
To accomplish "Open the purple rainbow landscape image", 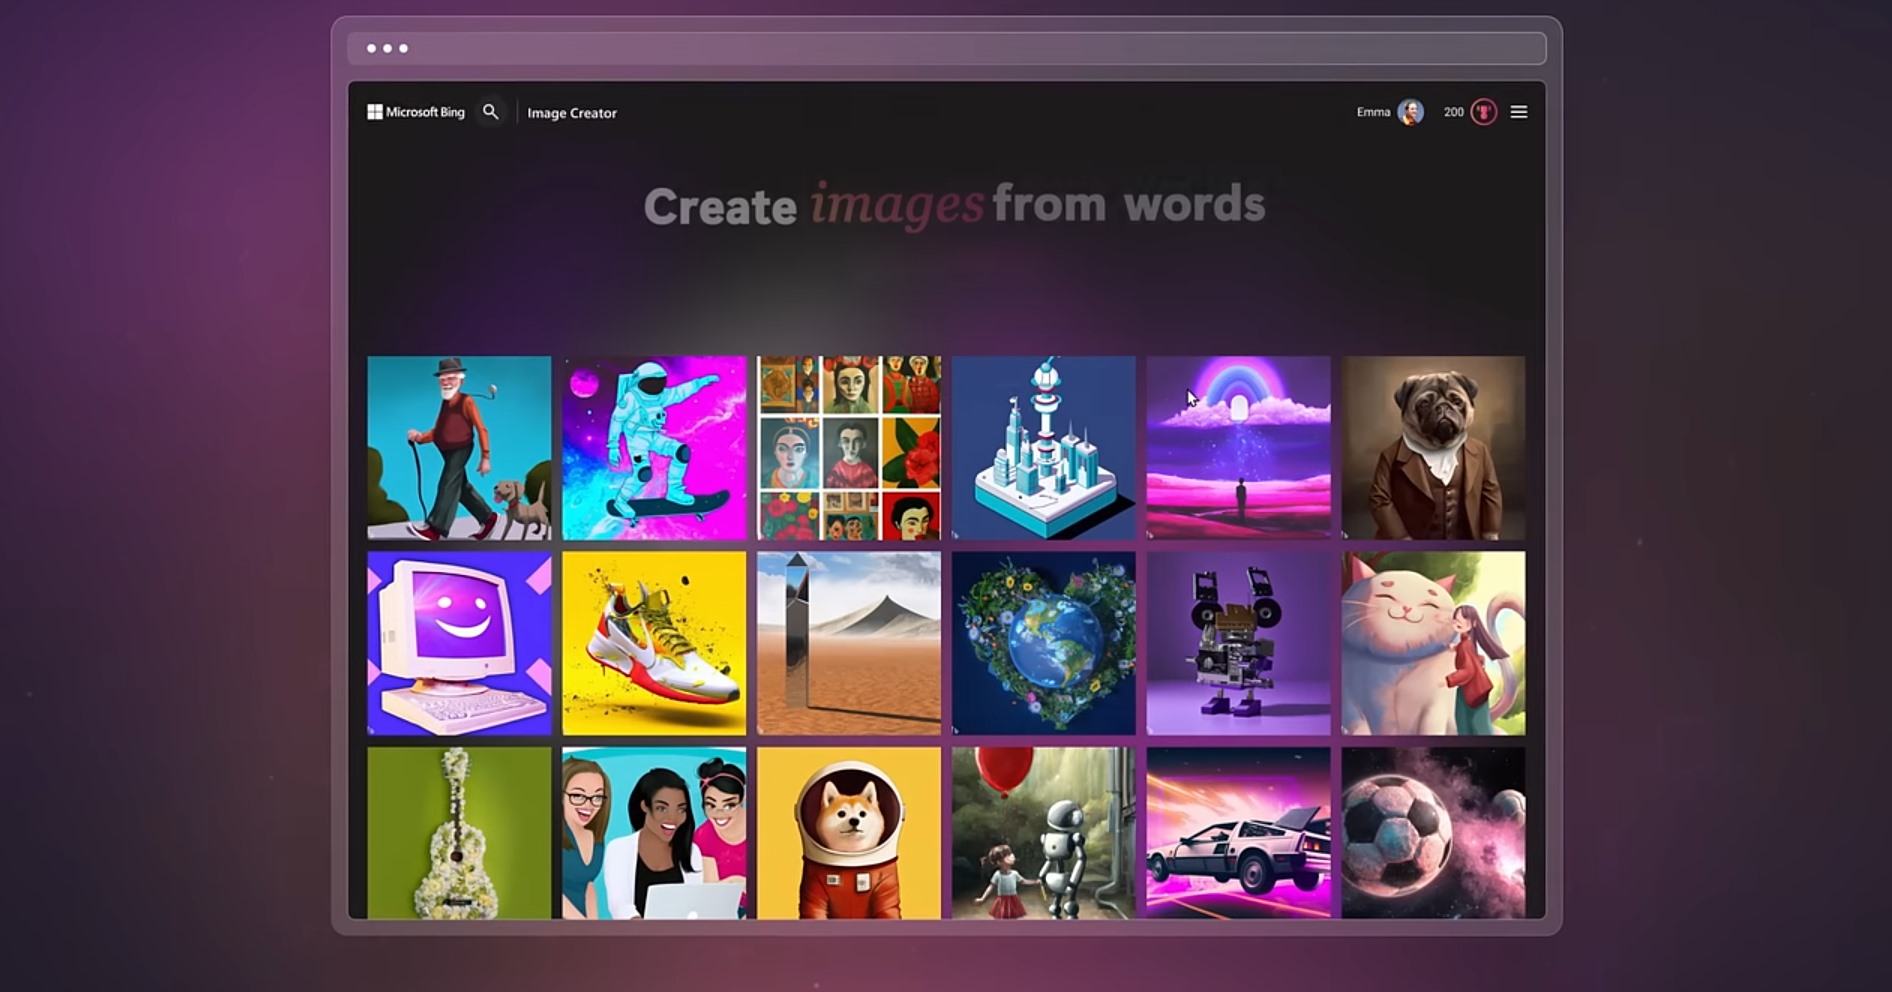I will (x=1239, y=448).
